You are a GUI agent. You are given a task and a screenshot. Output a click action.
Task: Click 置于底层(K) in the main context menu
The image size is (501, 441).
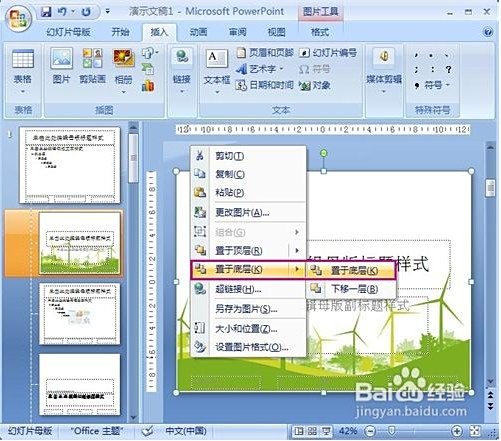(x=247, y=269)
